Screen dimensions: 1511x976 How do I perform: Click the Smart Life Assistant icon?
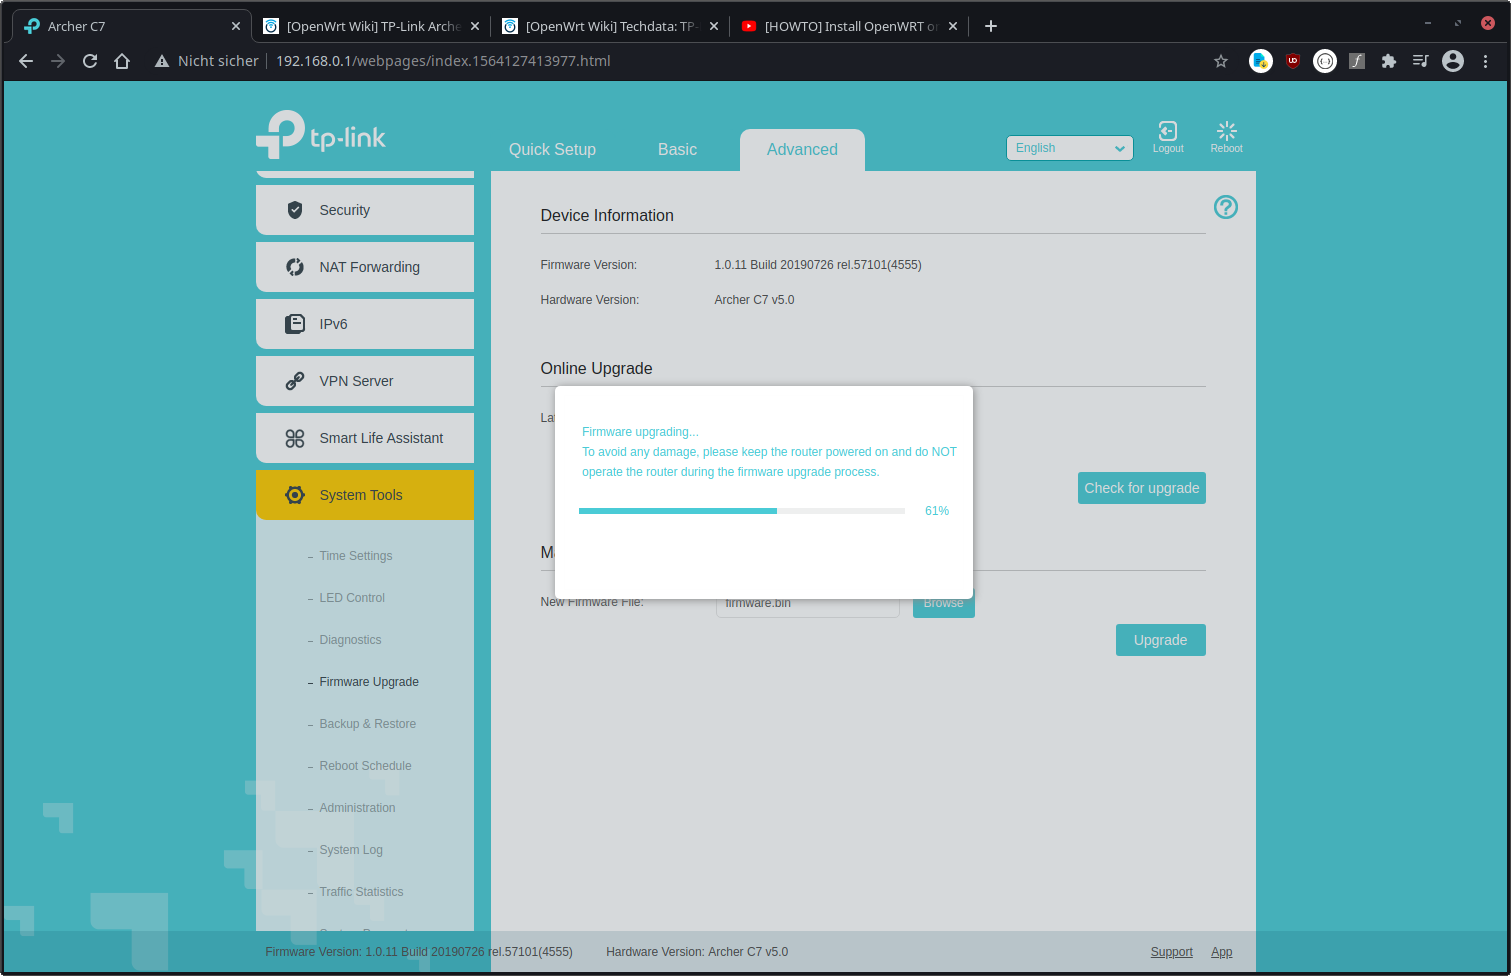pyautogui.click(x=295, y=438)
